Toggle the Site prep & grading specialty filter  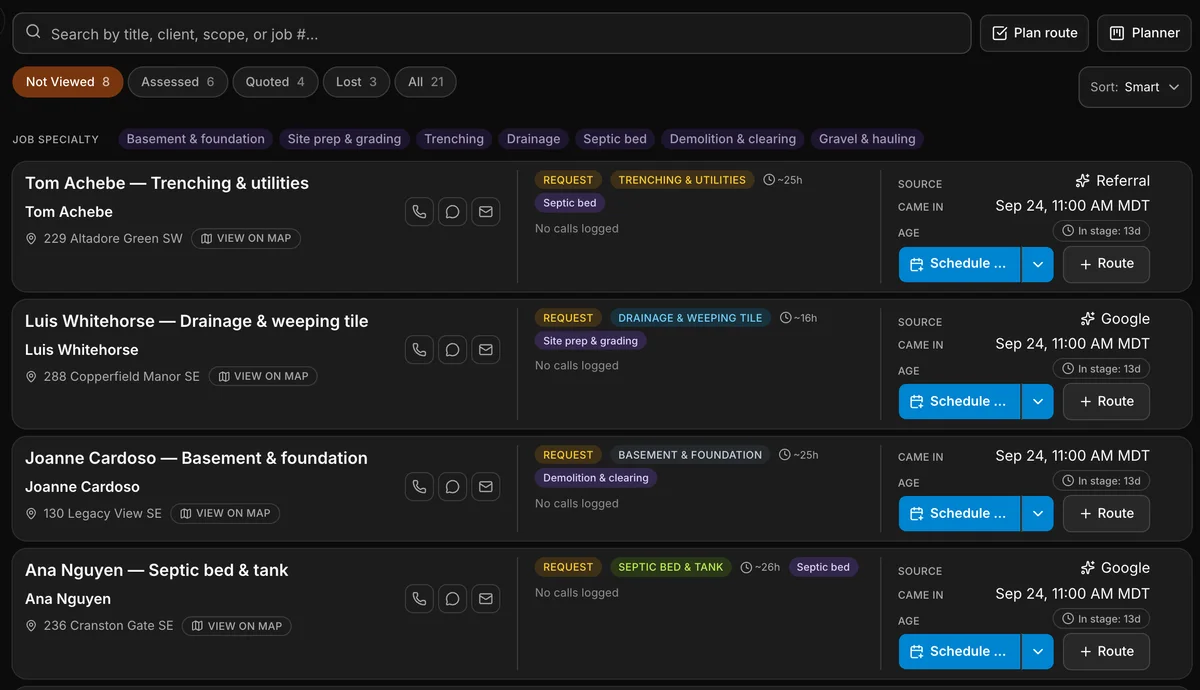(x=344, y=139)
